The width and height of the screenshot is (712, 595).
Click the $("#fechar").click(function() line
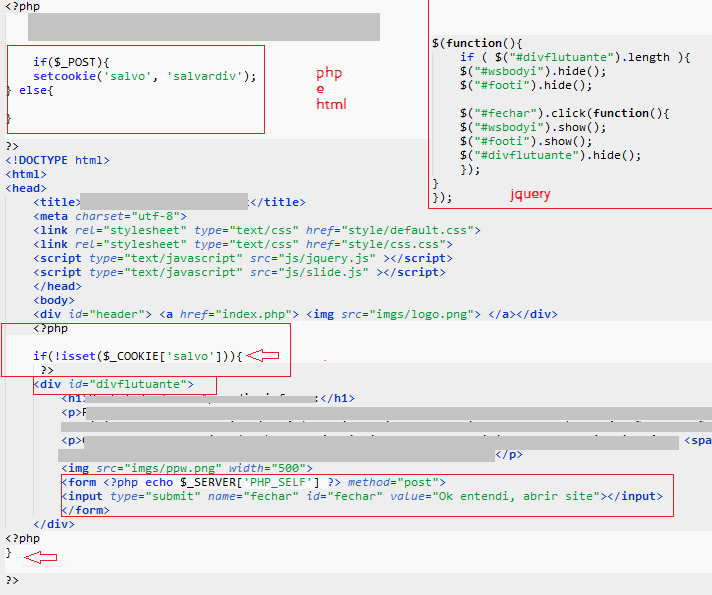coord(564,113)
